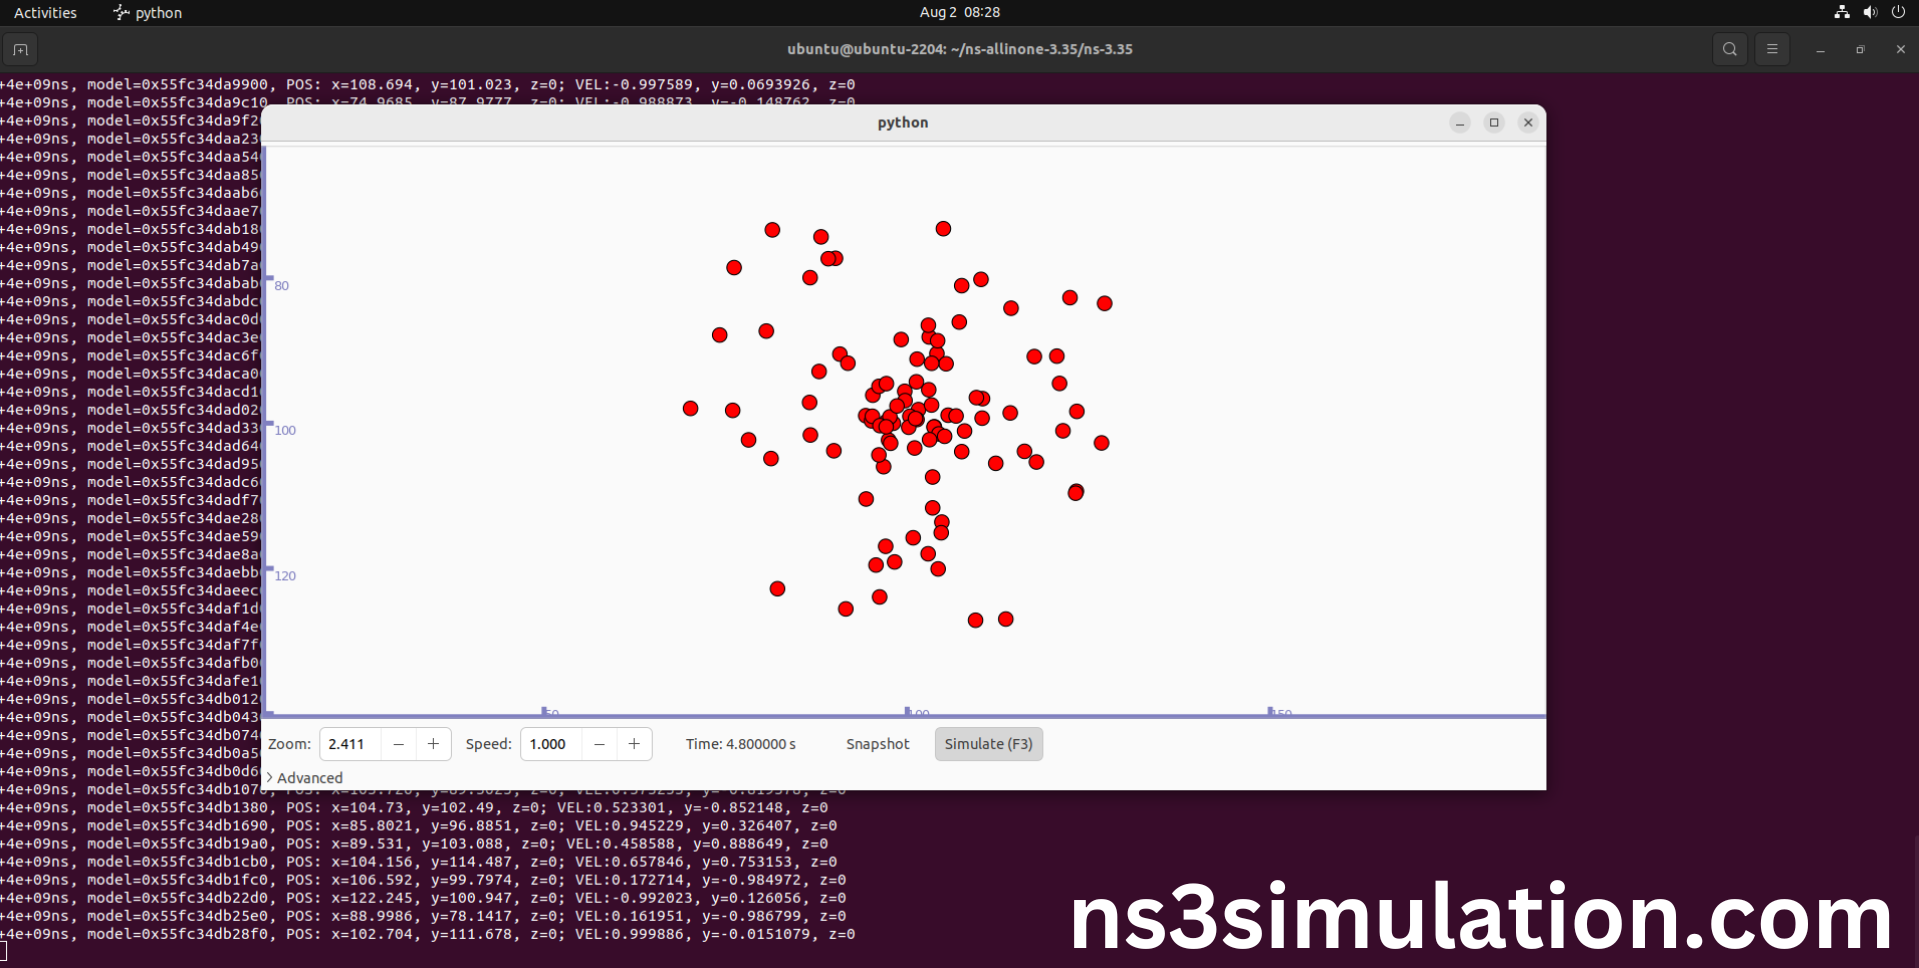This screenshot has height=968, width=1919.
Task: Click the search icon in terminal titlebar
Action: tap(1728, 48)
